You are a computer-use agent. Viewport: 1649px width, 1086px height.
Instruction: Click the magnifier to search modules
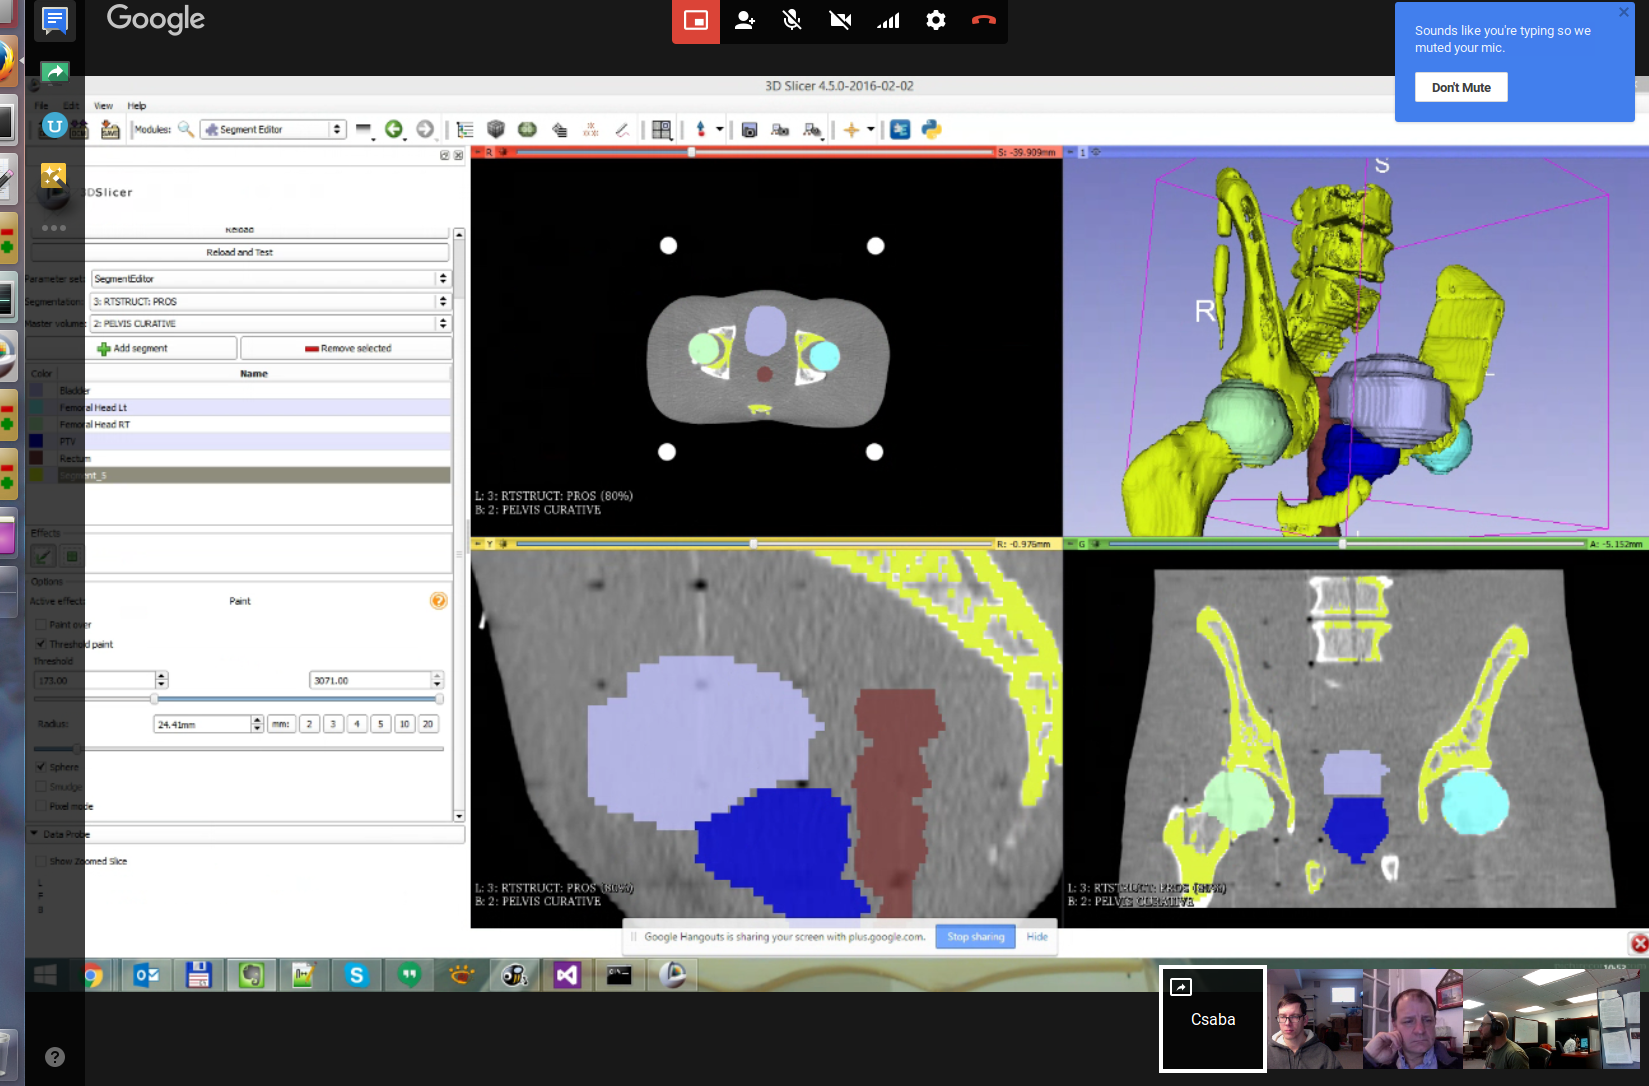[186, 129]
